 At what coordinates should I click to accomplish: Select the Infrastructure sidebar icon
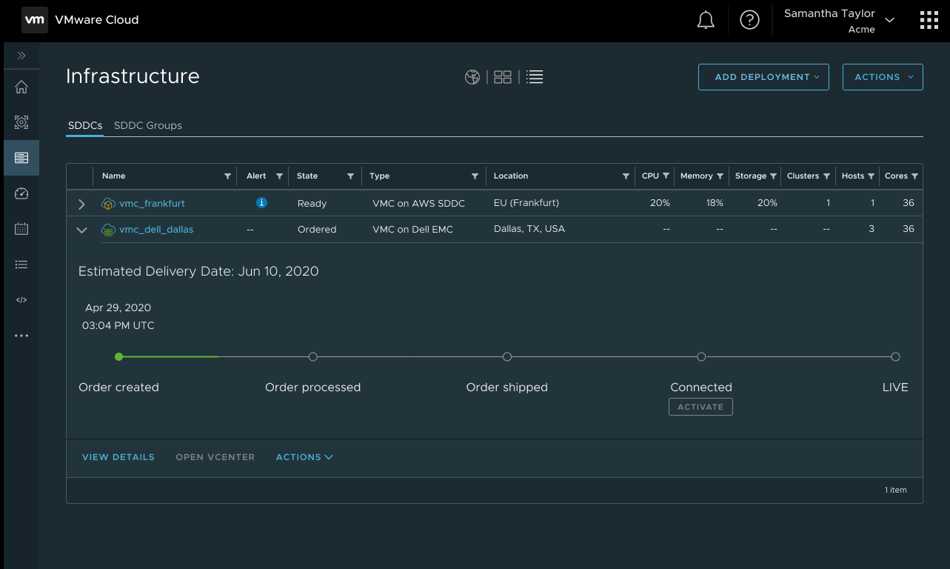tap(21, 158)
